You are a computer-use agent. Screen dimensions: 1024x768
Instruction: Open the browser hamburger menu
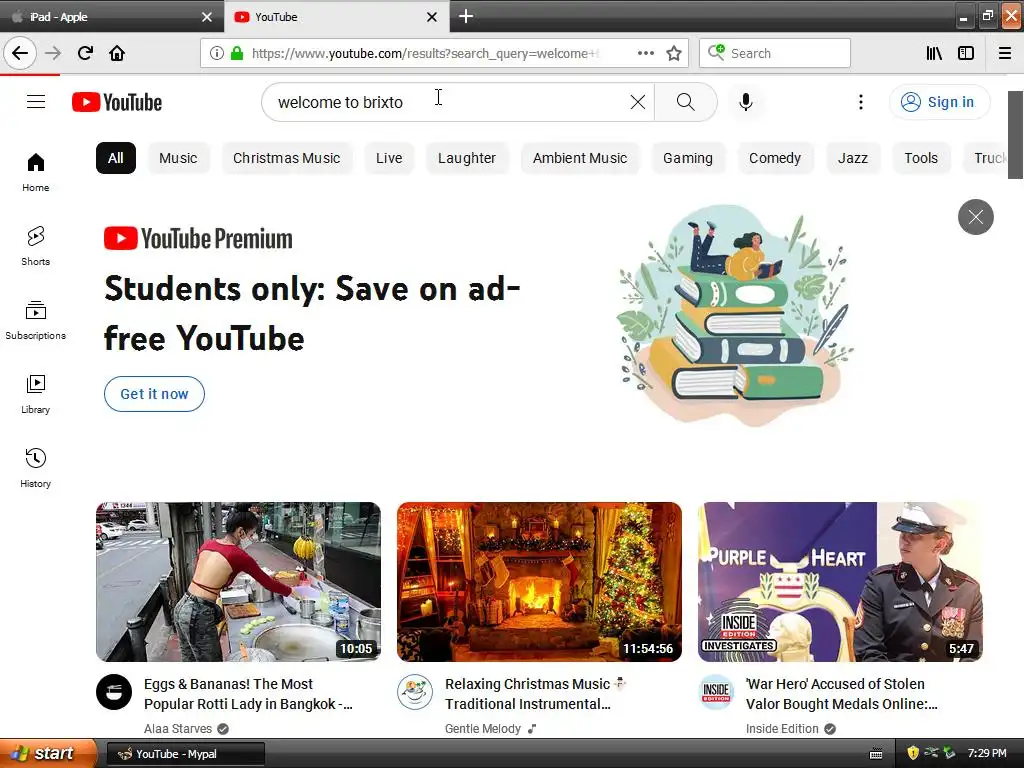(x=1005, y=53)
